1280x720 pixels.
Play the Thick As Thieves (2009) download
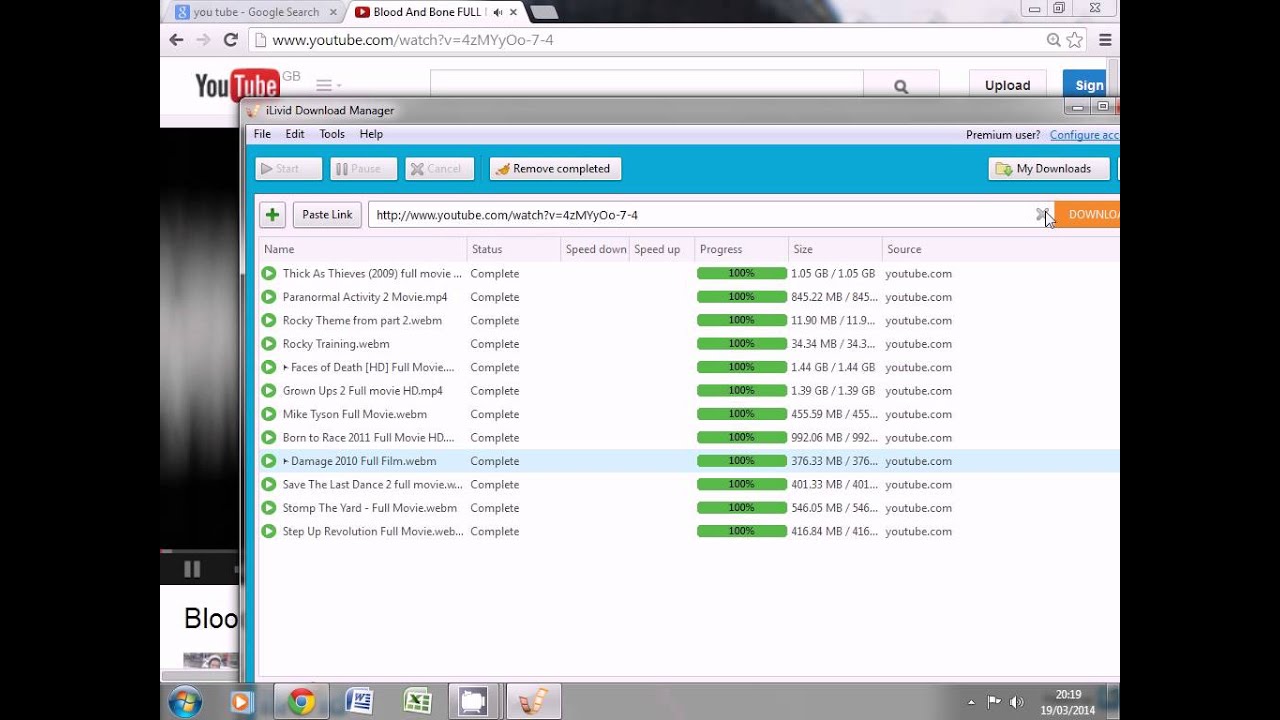269,273
